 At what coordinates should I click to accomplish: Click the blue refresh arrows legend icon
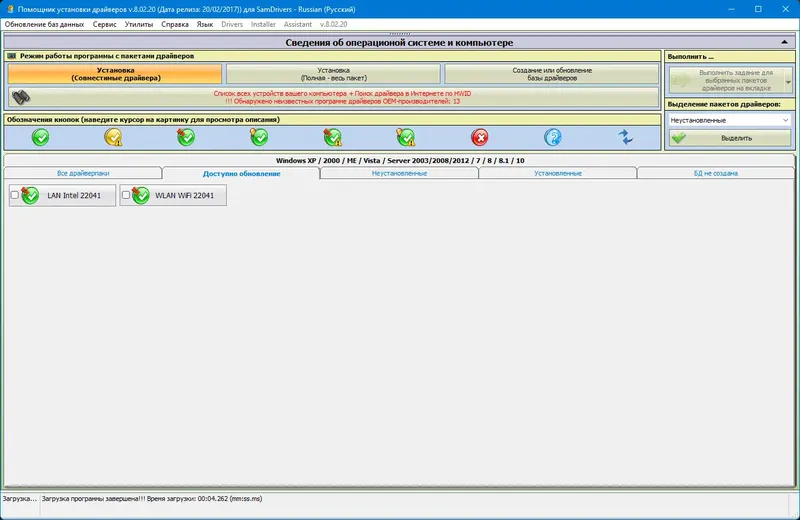(626, 137)
